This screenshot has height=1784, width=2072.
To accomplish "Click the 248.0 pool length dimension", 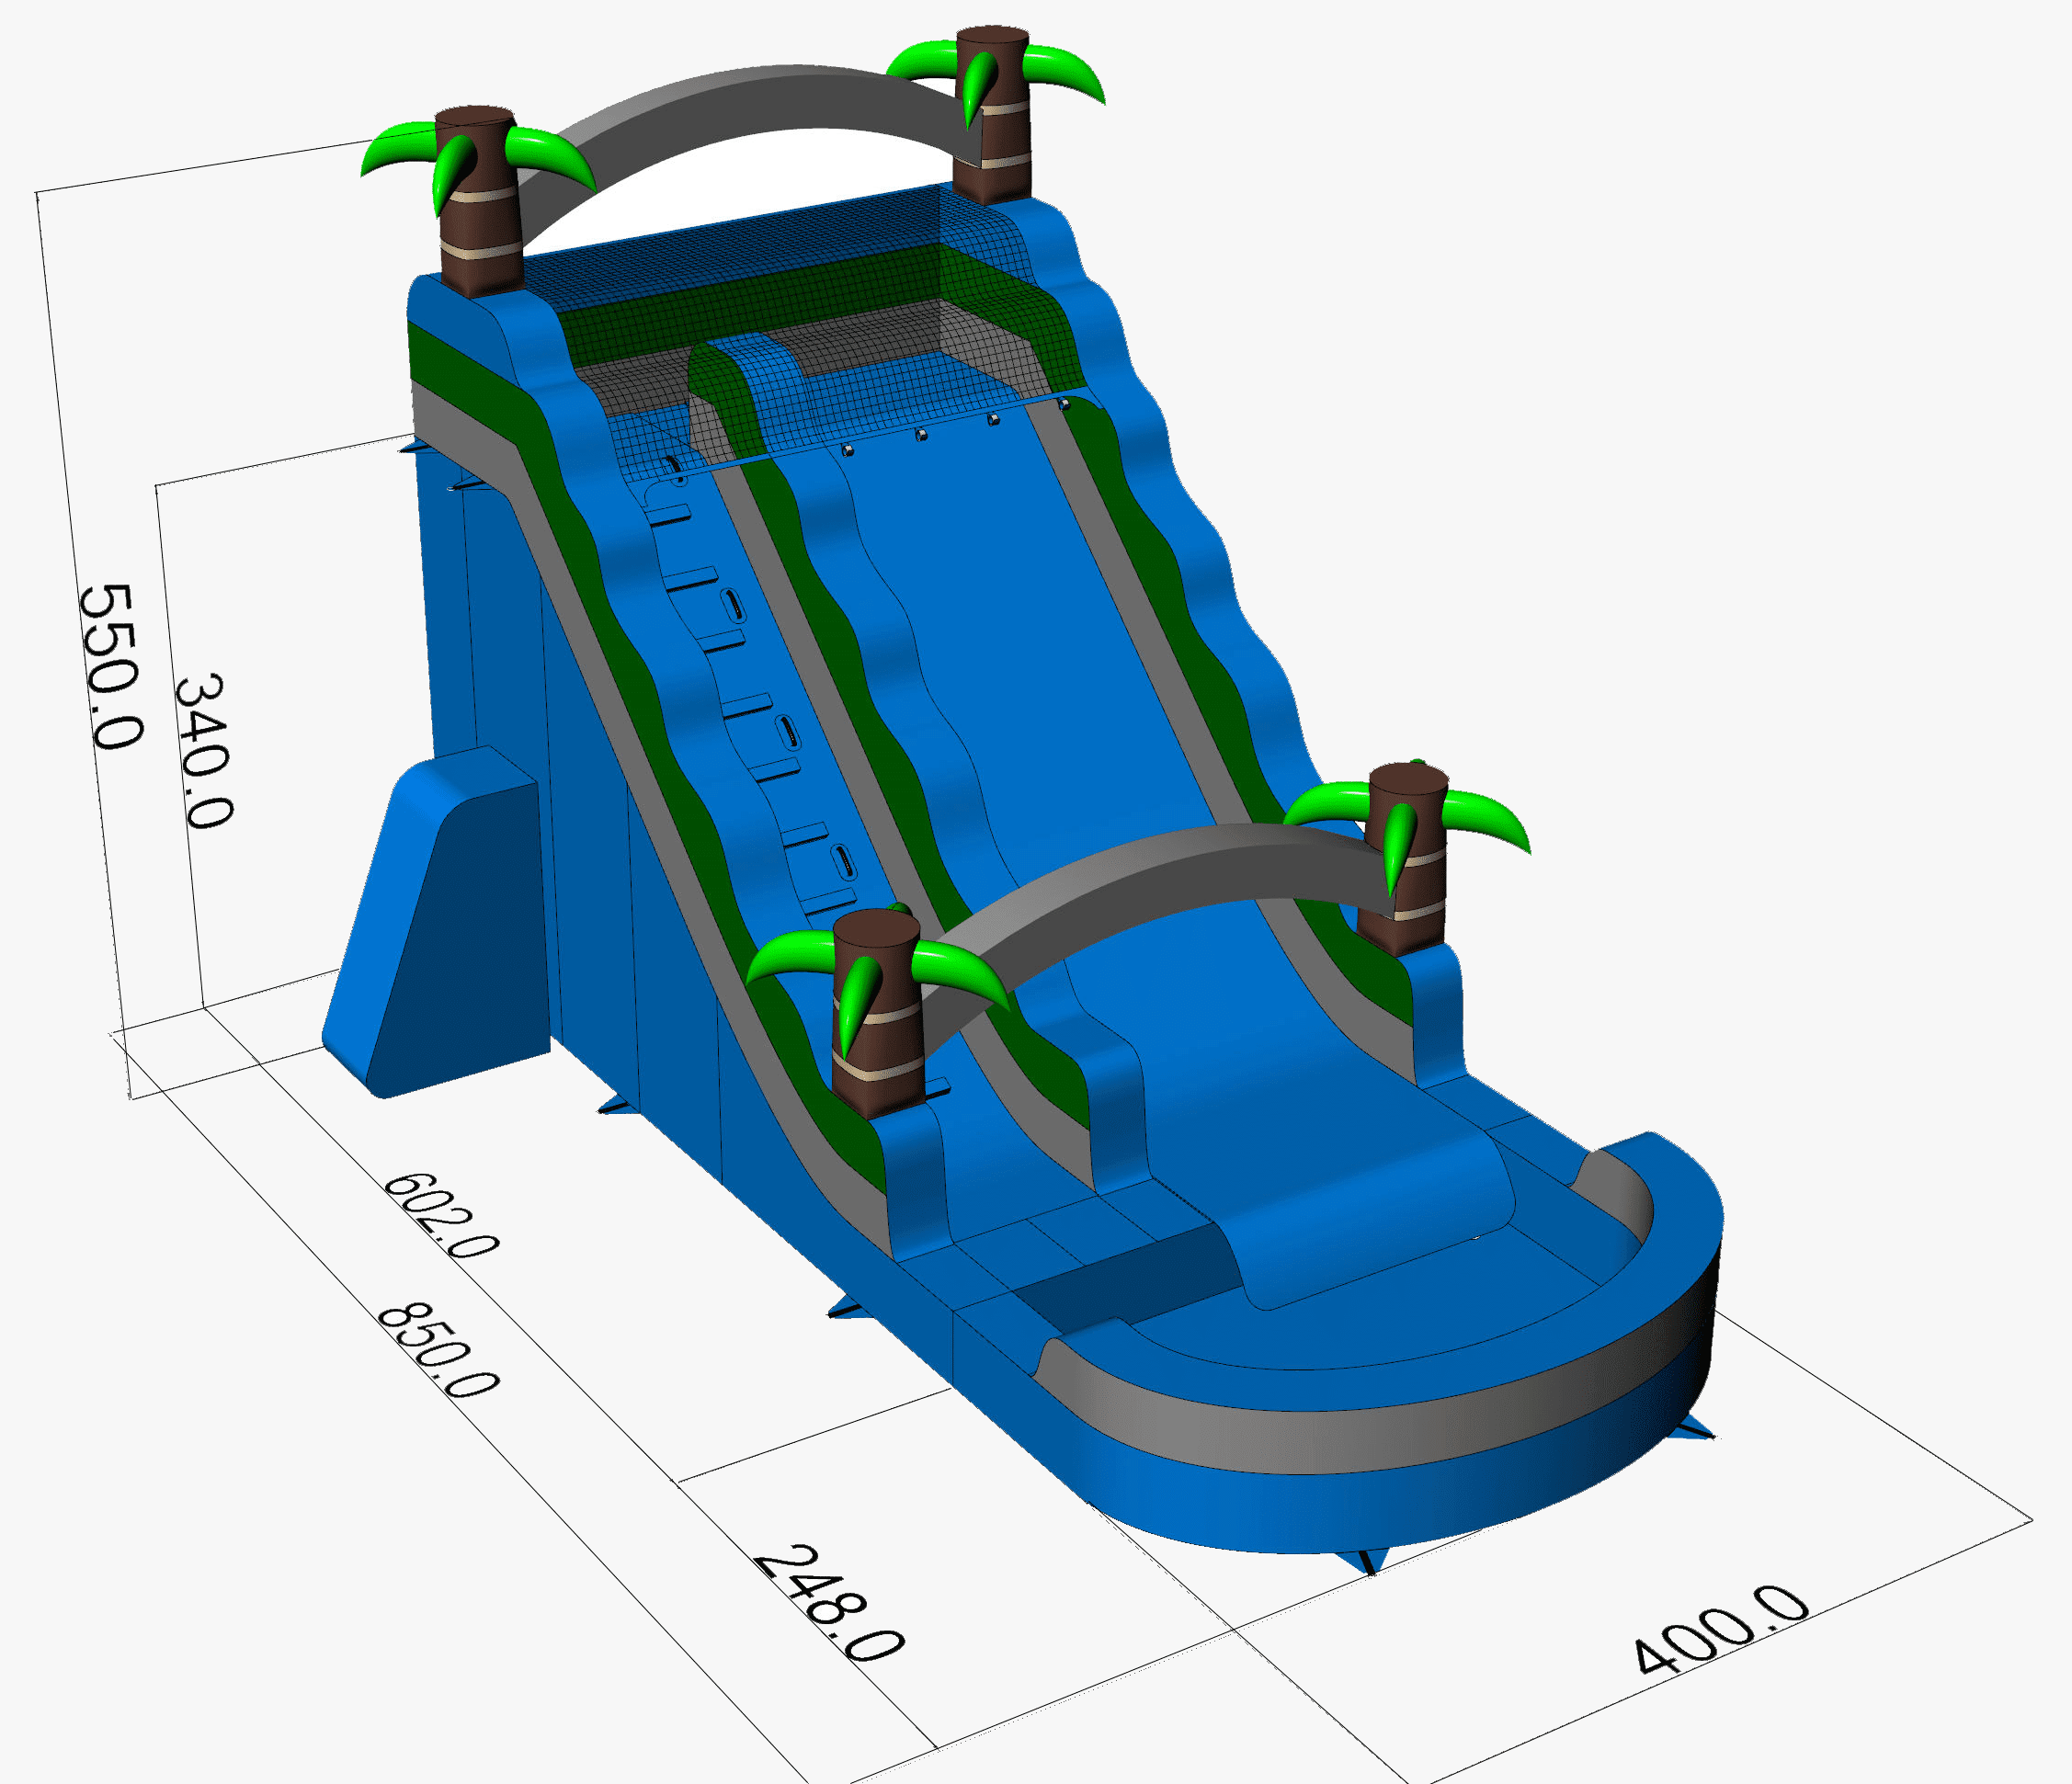I will 828,1605.
